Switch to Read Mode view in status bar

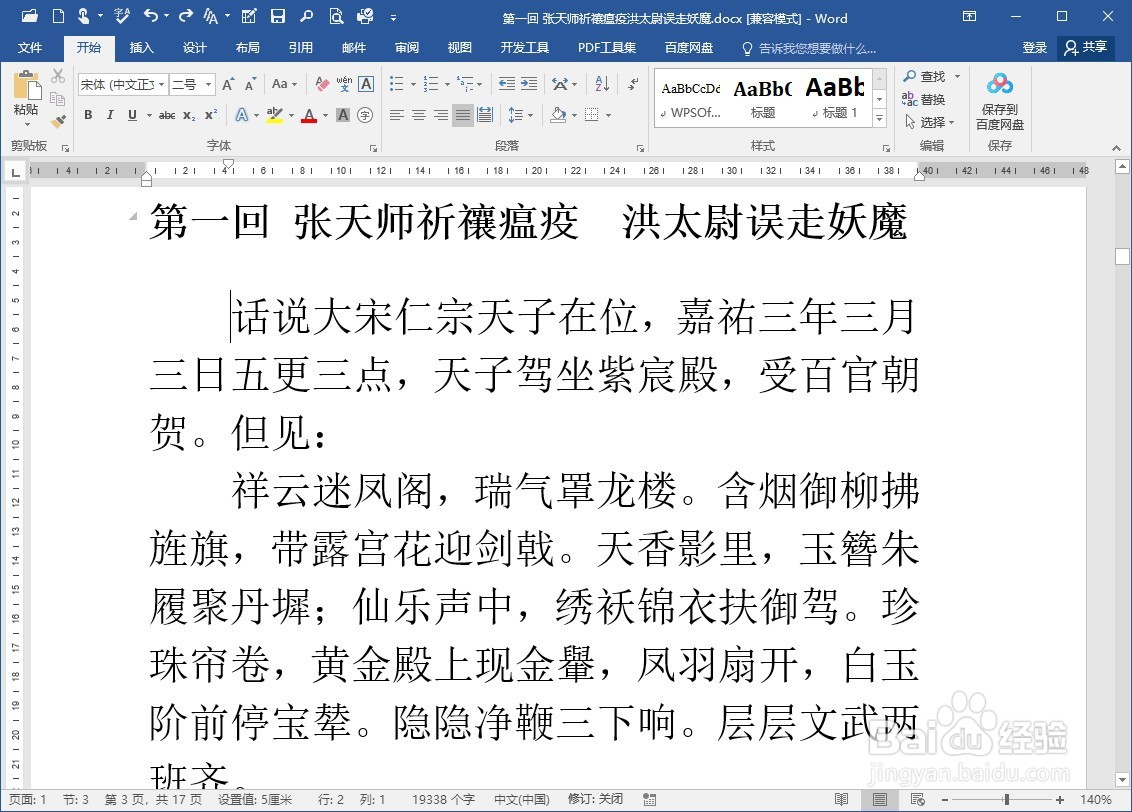tap(841, 799)
